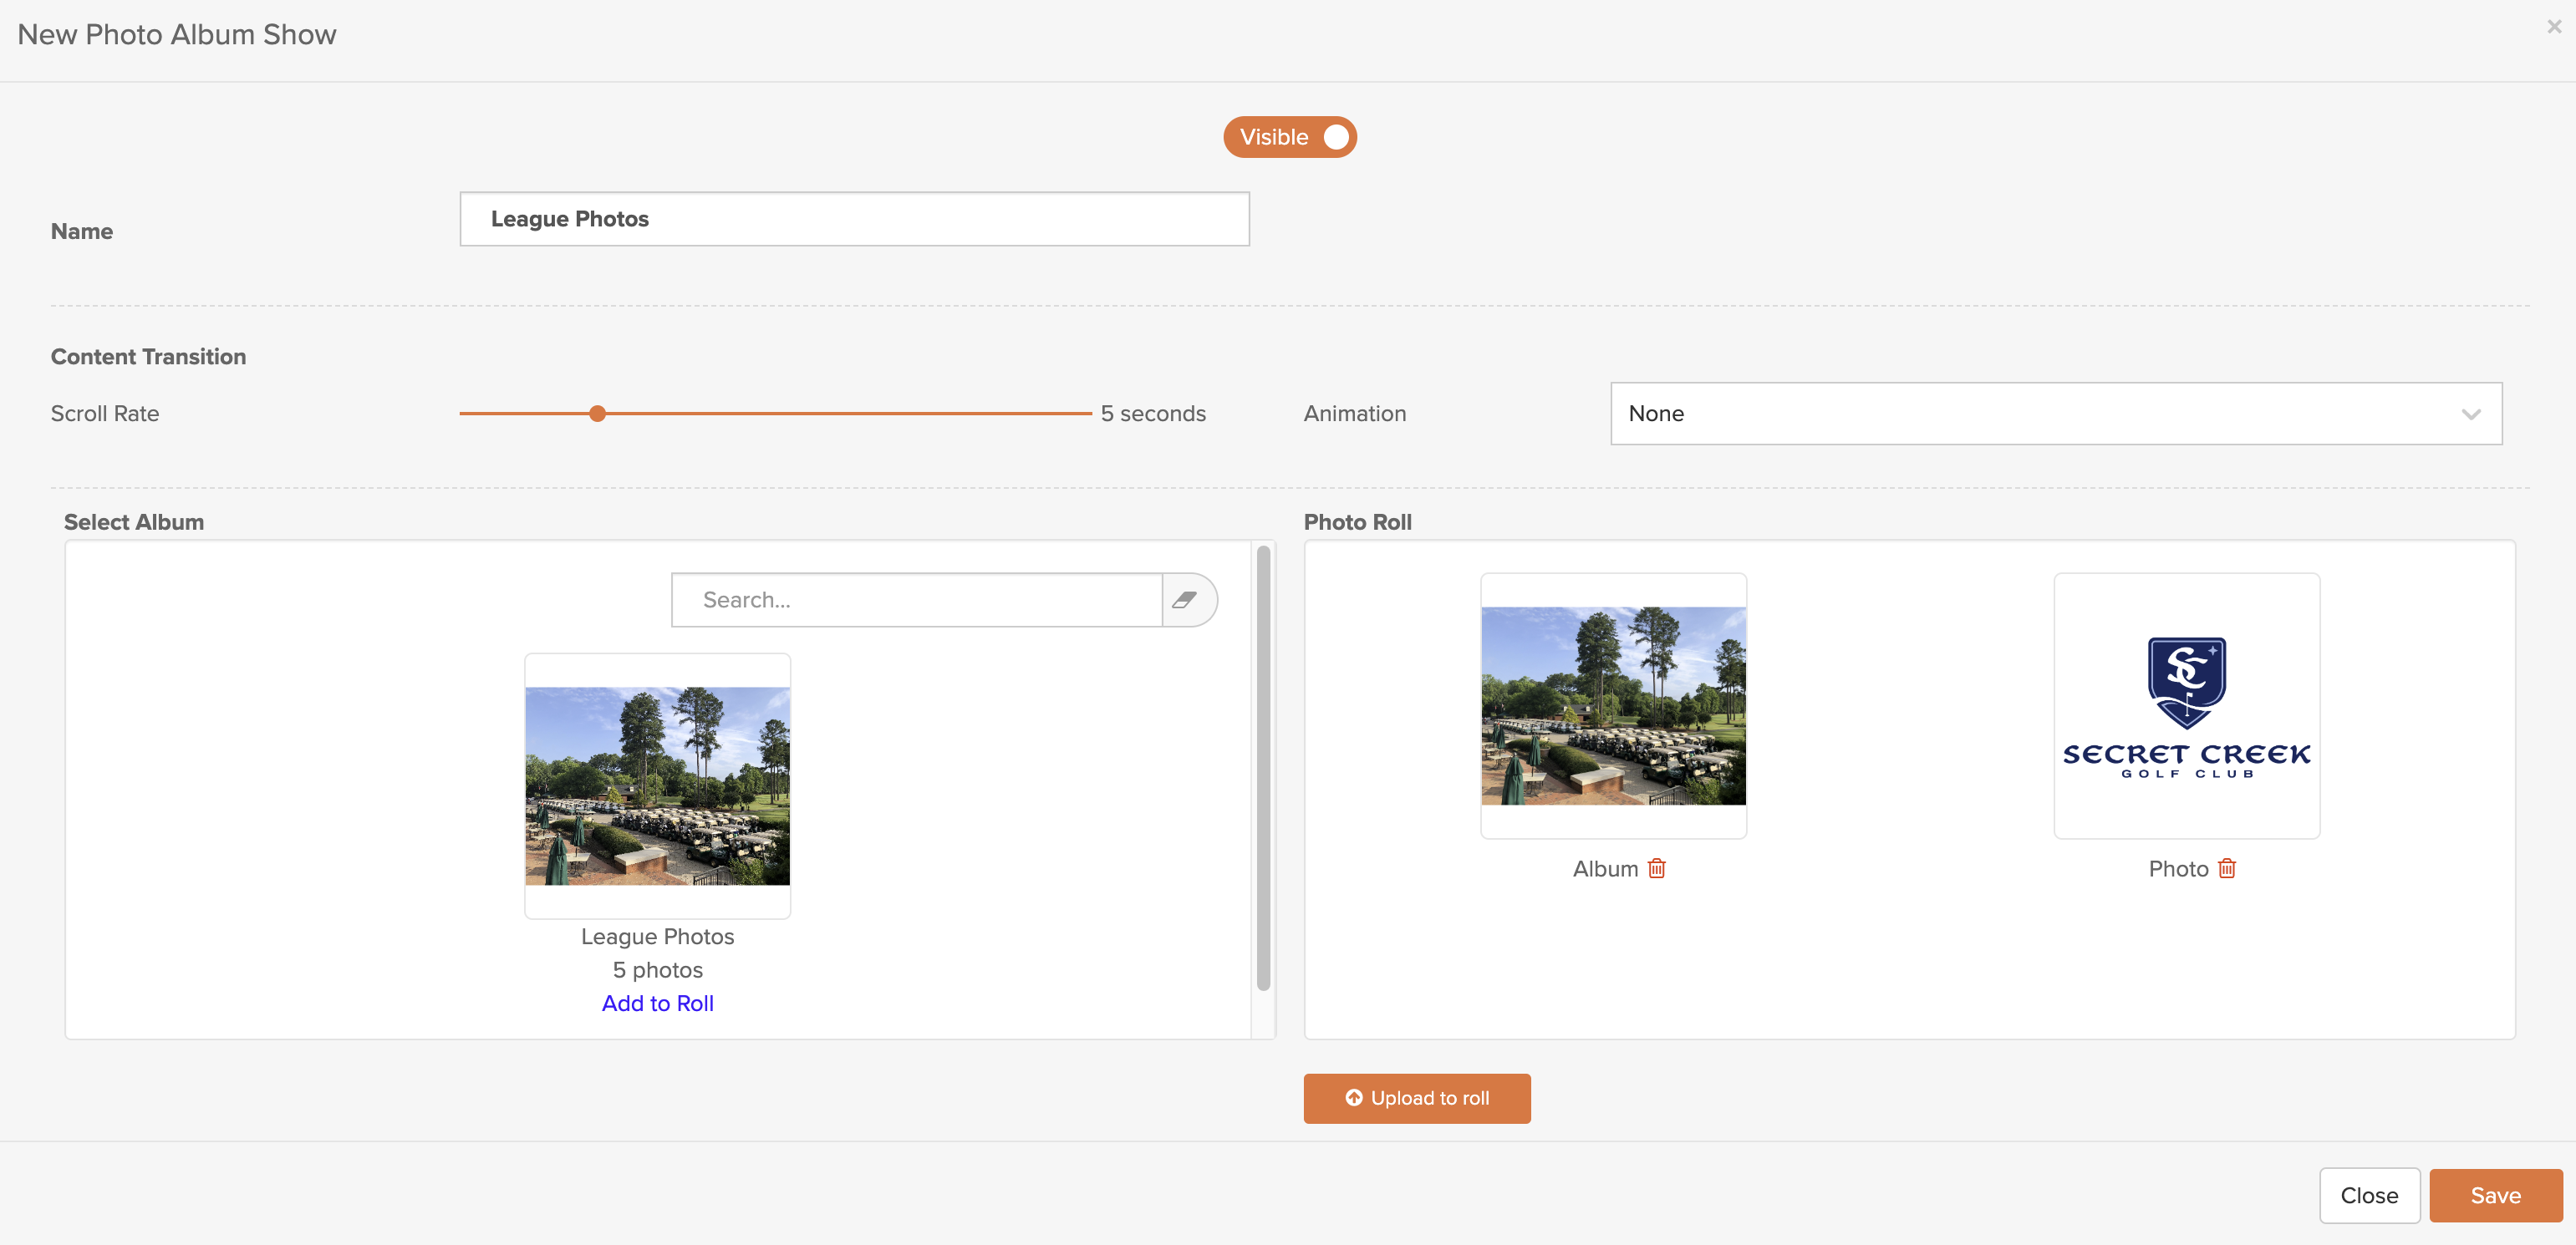
Task: Click the Name field containing League Photos
Action: [x=854, y=219]
